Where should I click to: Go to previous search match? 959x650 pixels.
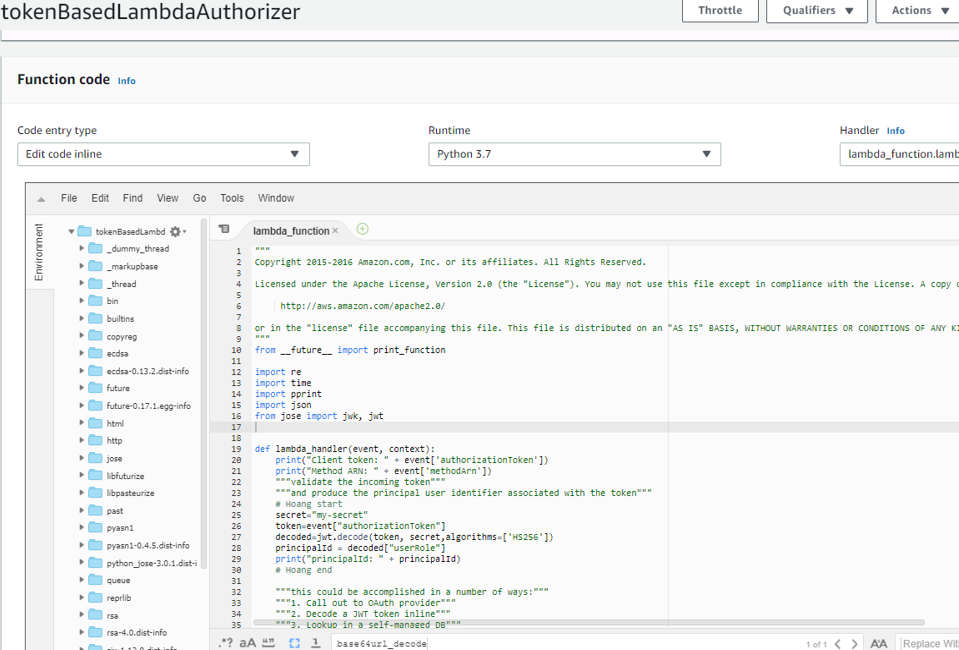click(x=838, y=643)
